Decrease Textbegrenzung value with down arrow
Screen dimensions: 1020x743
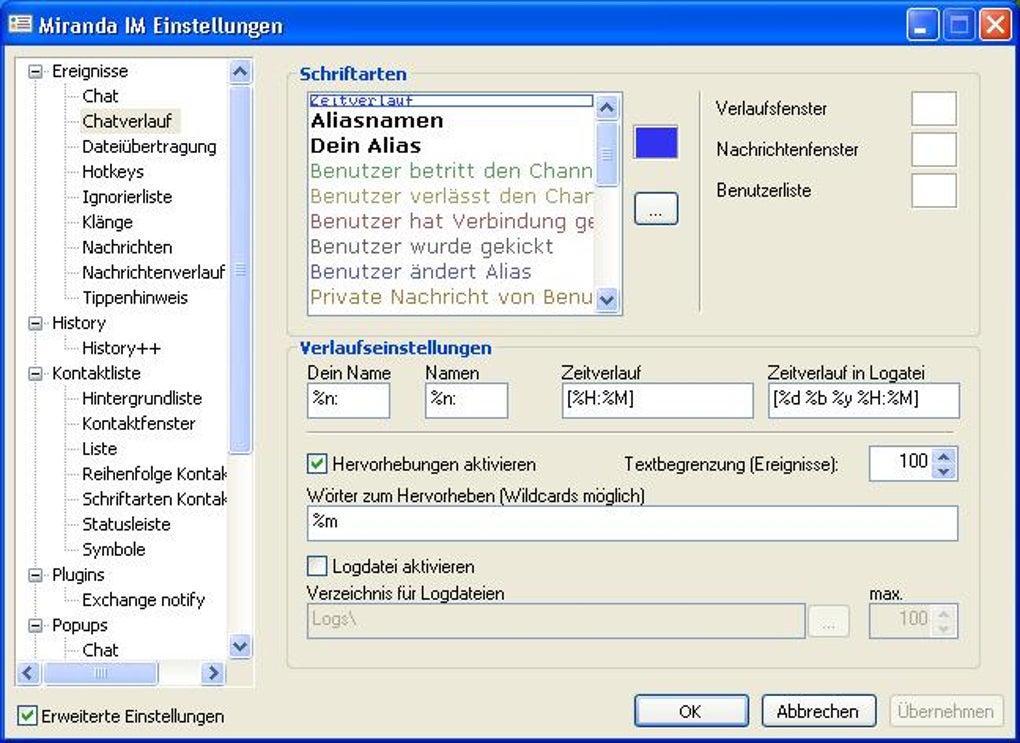click(944, 472)
